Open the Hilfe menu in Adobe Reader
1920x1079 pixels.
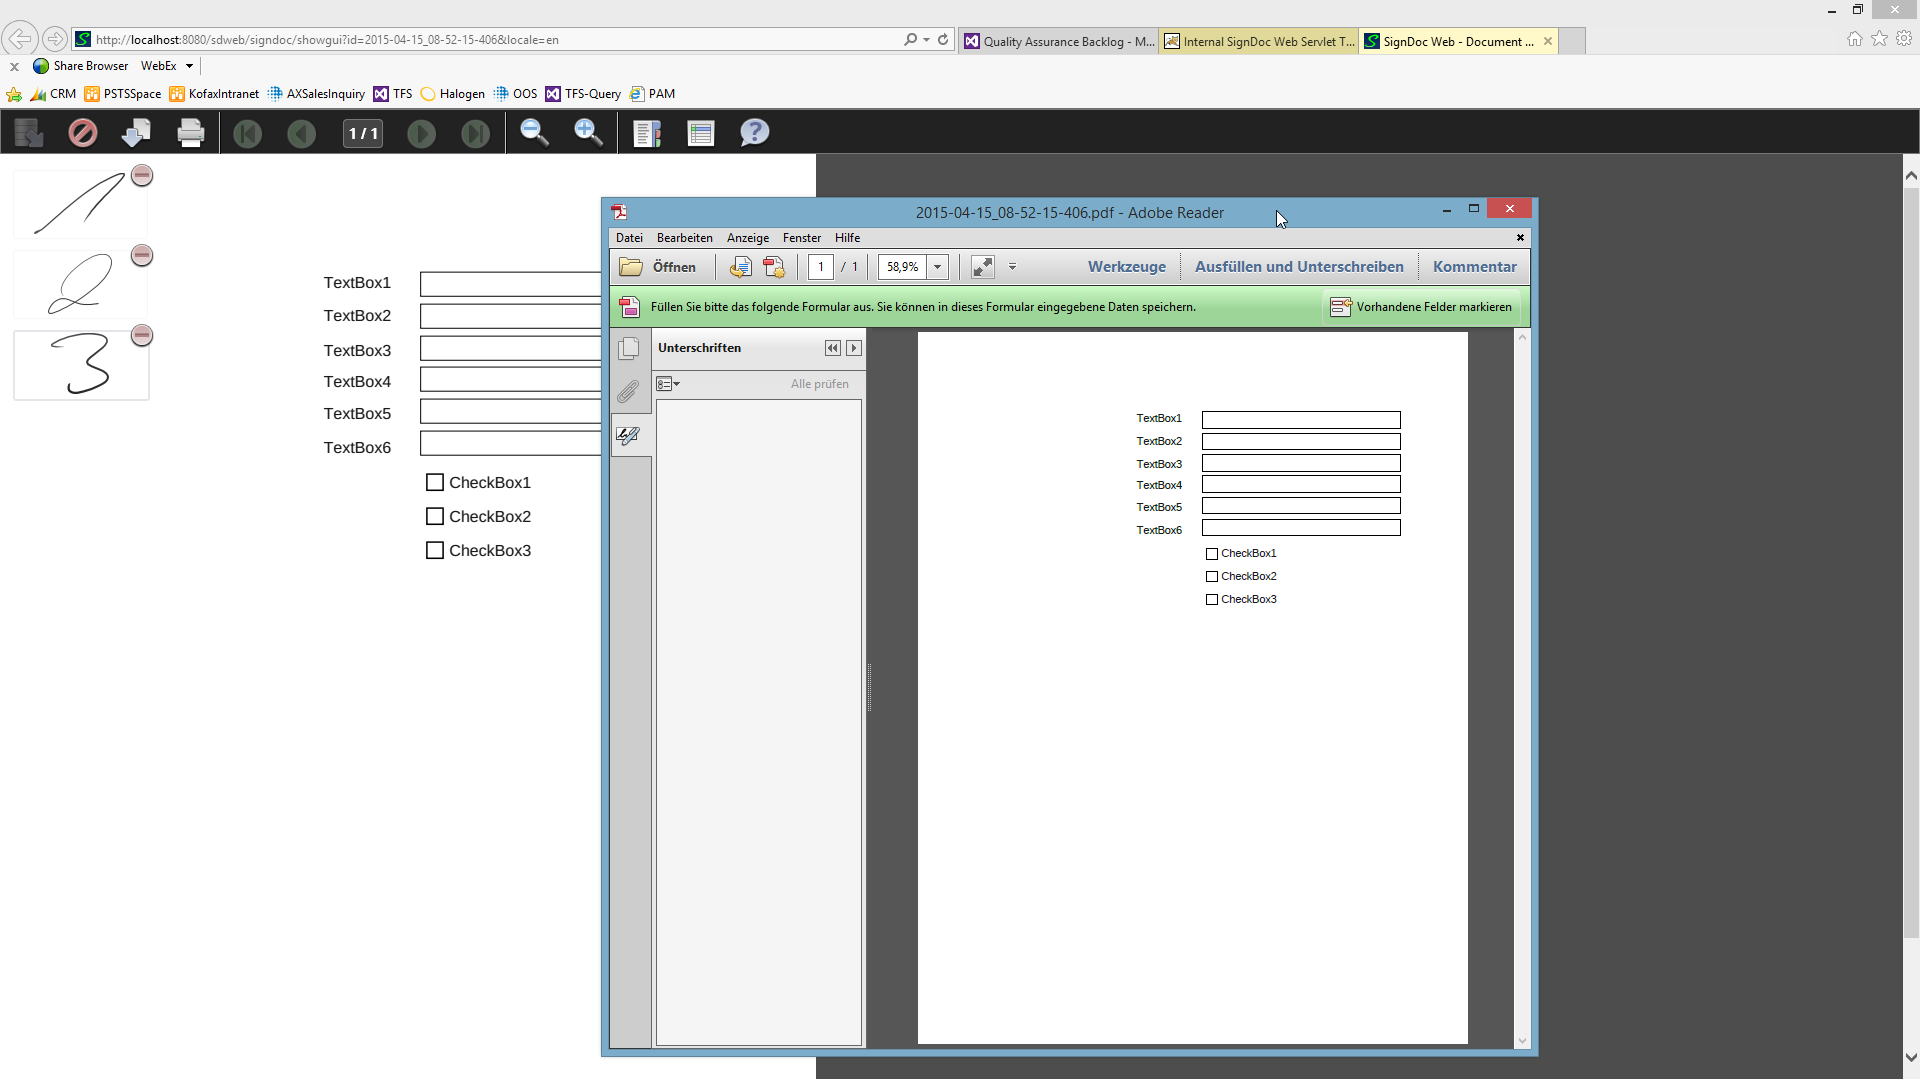847,238
